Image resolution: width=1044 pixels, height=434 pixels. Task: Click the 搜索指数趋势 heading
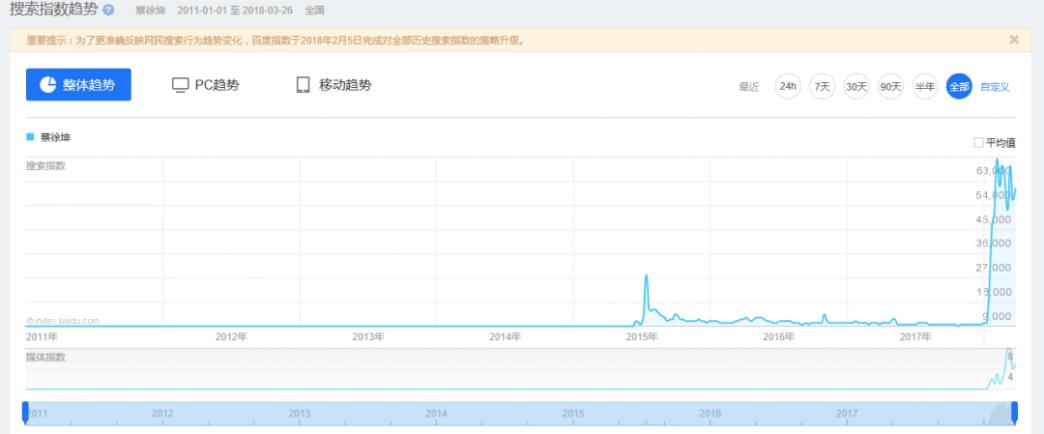click(53, 9)
